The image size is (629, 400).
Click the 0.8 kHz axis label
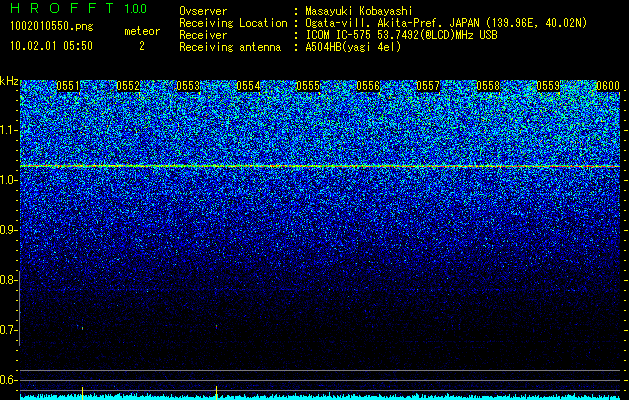point(8,280)
